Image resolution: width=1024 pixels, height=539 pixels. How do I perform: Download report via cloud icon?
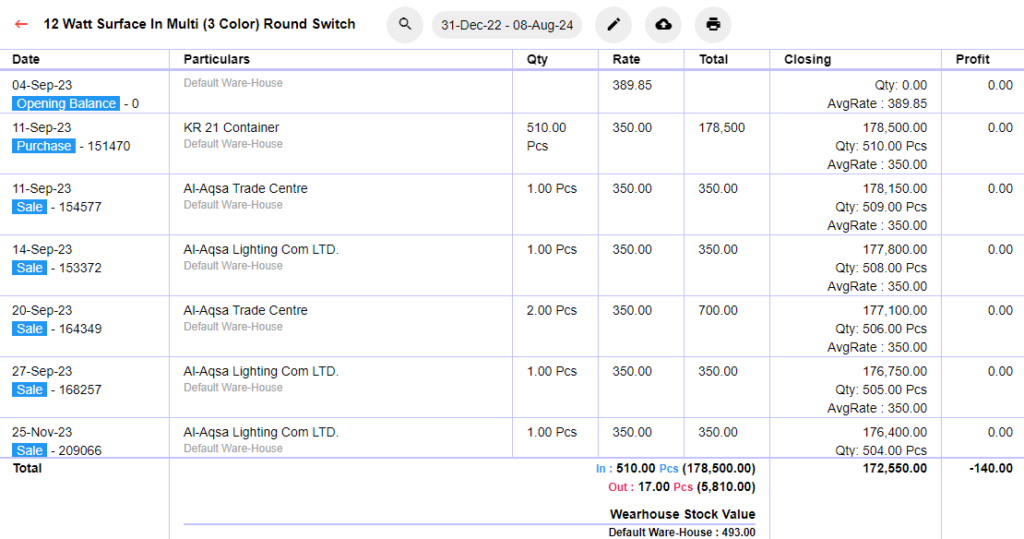(664, 24)
